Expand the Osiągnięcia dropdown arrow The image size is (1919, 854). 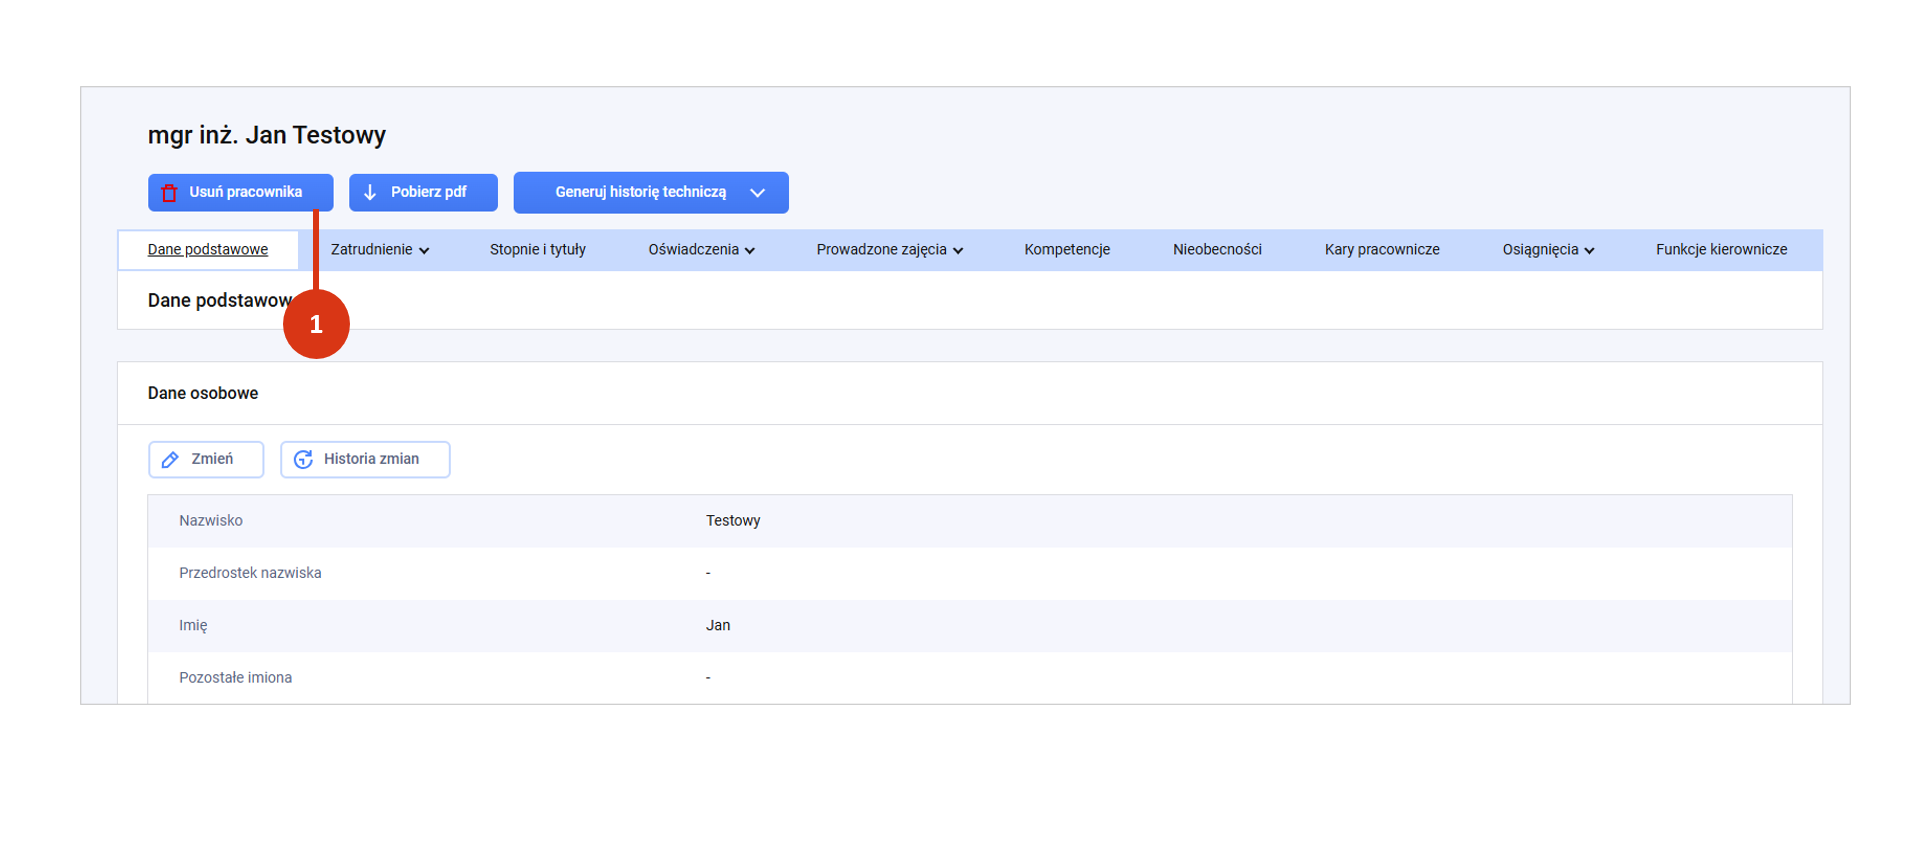tap(1589, 251)
